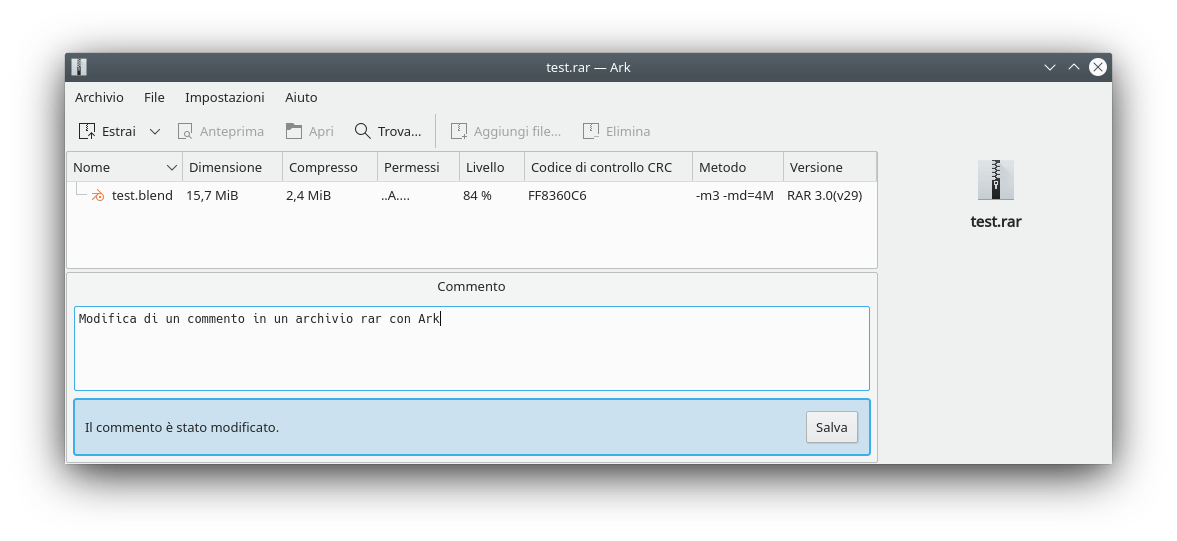
Task: Click the Codice di controllo CRC header
Action: (x=601, y=167)
